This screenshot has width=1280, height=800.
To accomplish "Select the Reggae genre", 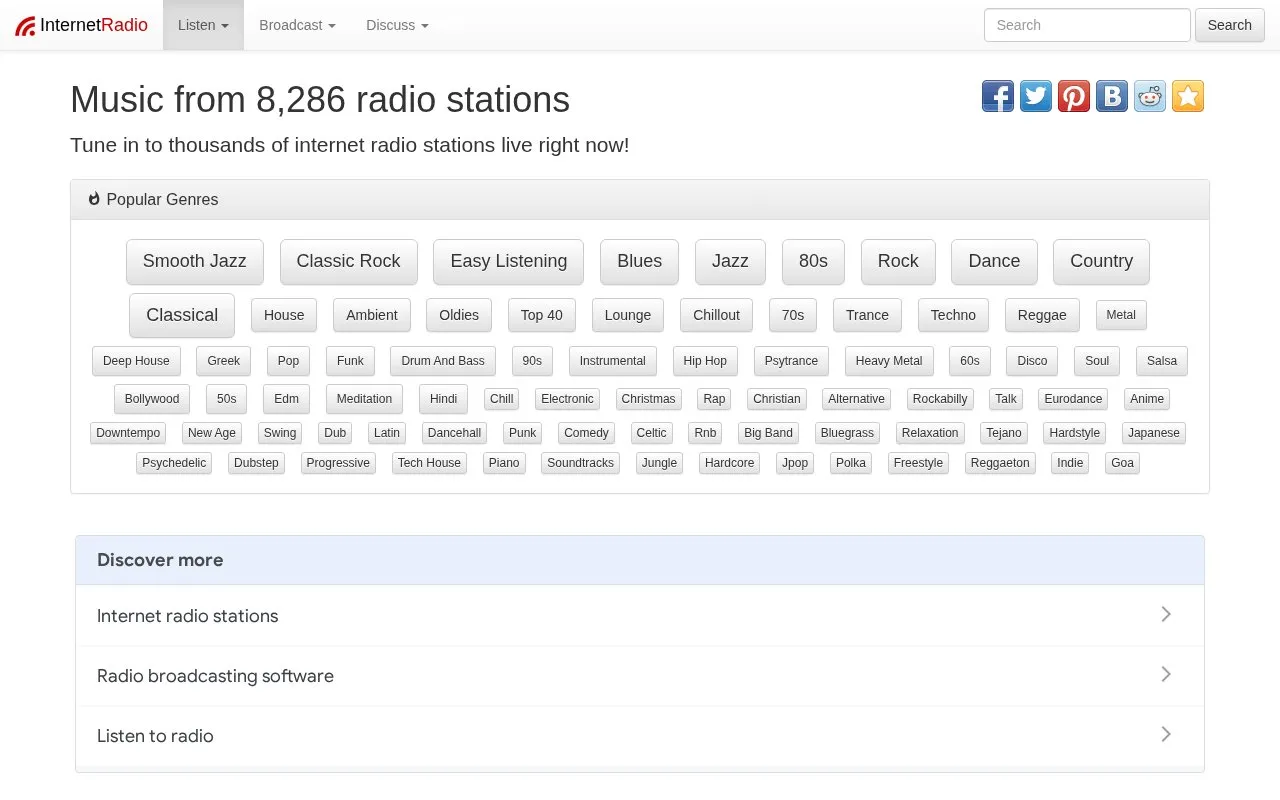I will coord(1042,315).
